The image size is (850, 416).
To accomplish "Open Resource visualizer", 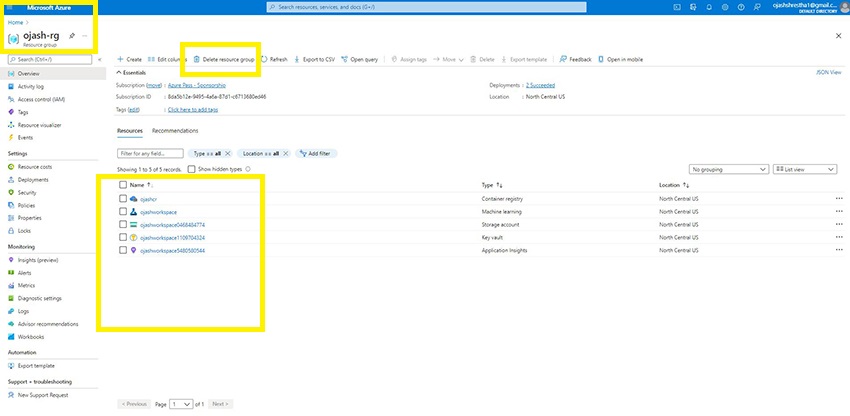I will 40,125.
